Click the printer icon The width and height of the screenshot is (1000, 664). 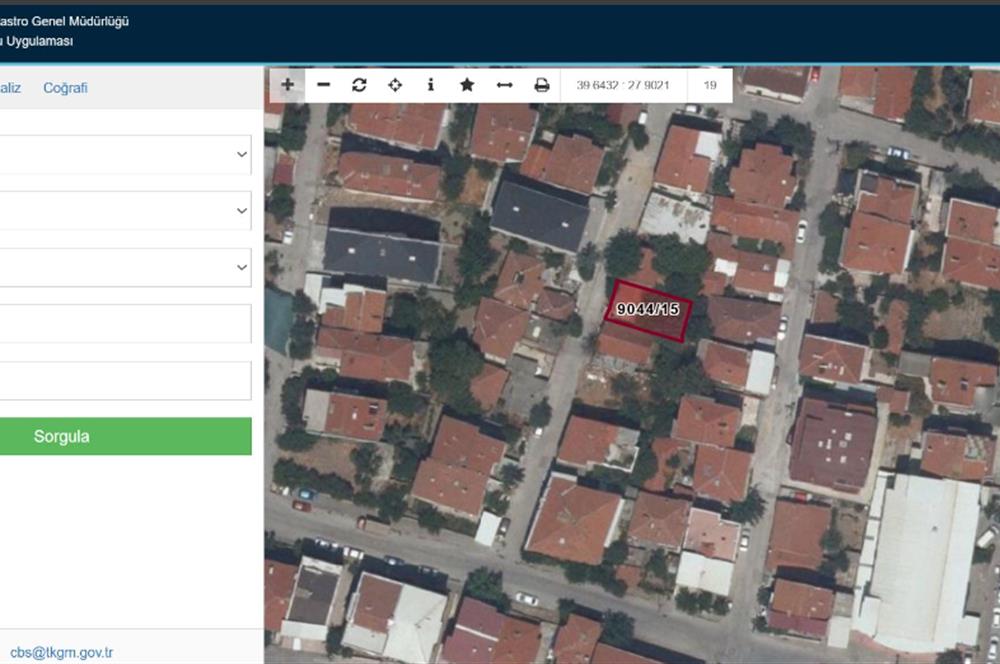point(542,85)
